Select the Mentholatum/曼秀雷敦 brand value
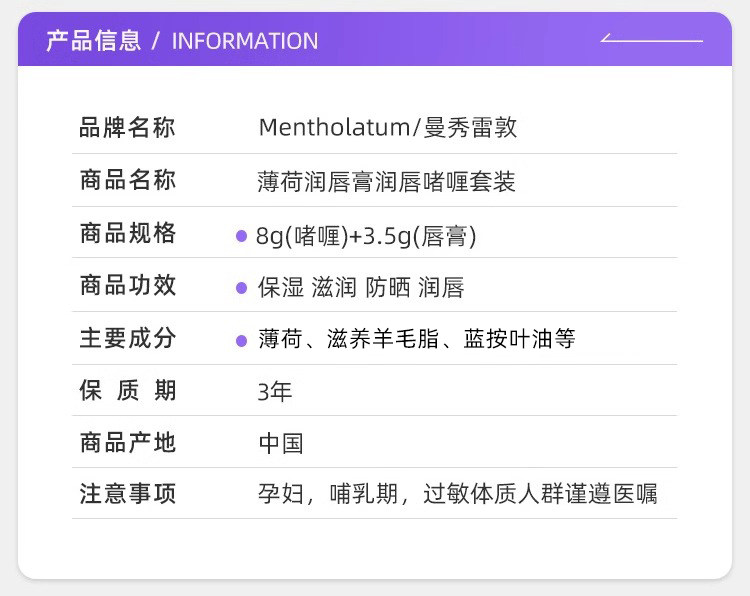 point(388,128)
